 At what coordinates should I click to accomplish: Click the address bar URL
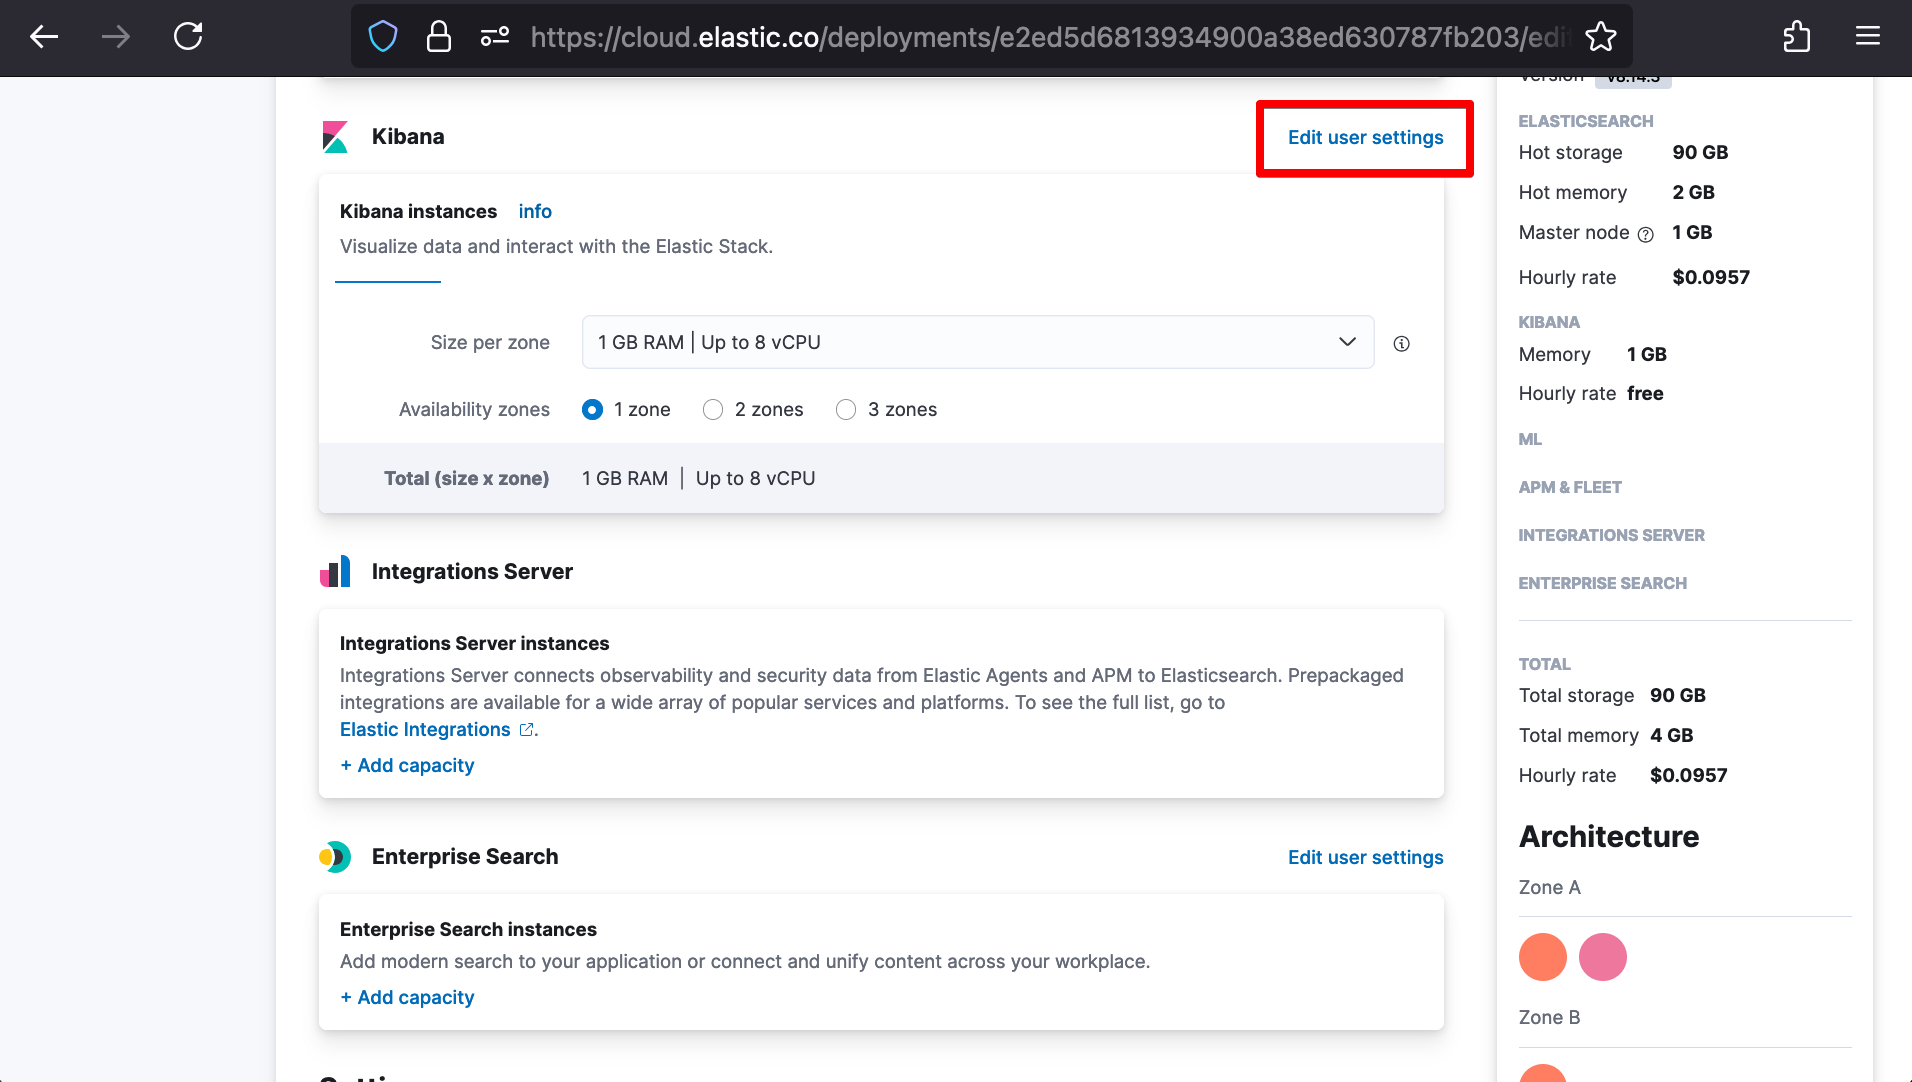point(1050,37)
